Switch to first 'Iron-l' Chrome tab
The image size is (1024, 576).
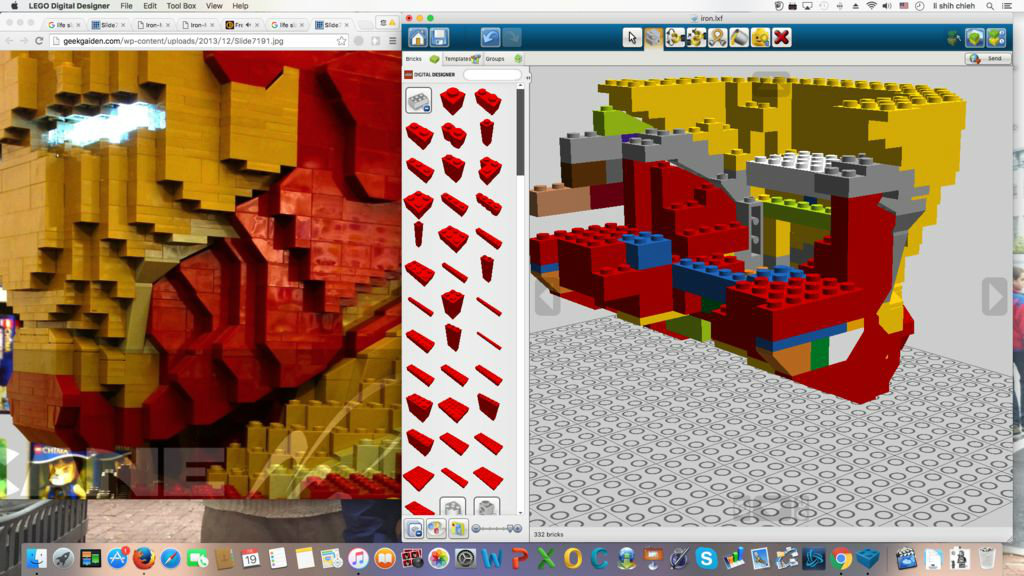153,25
